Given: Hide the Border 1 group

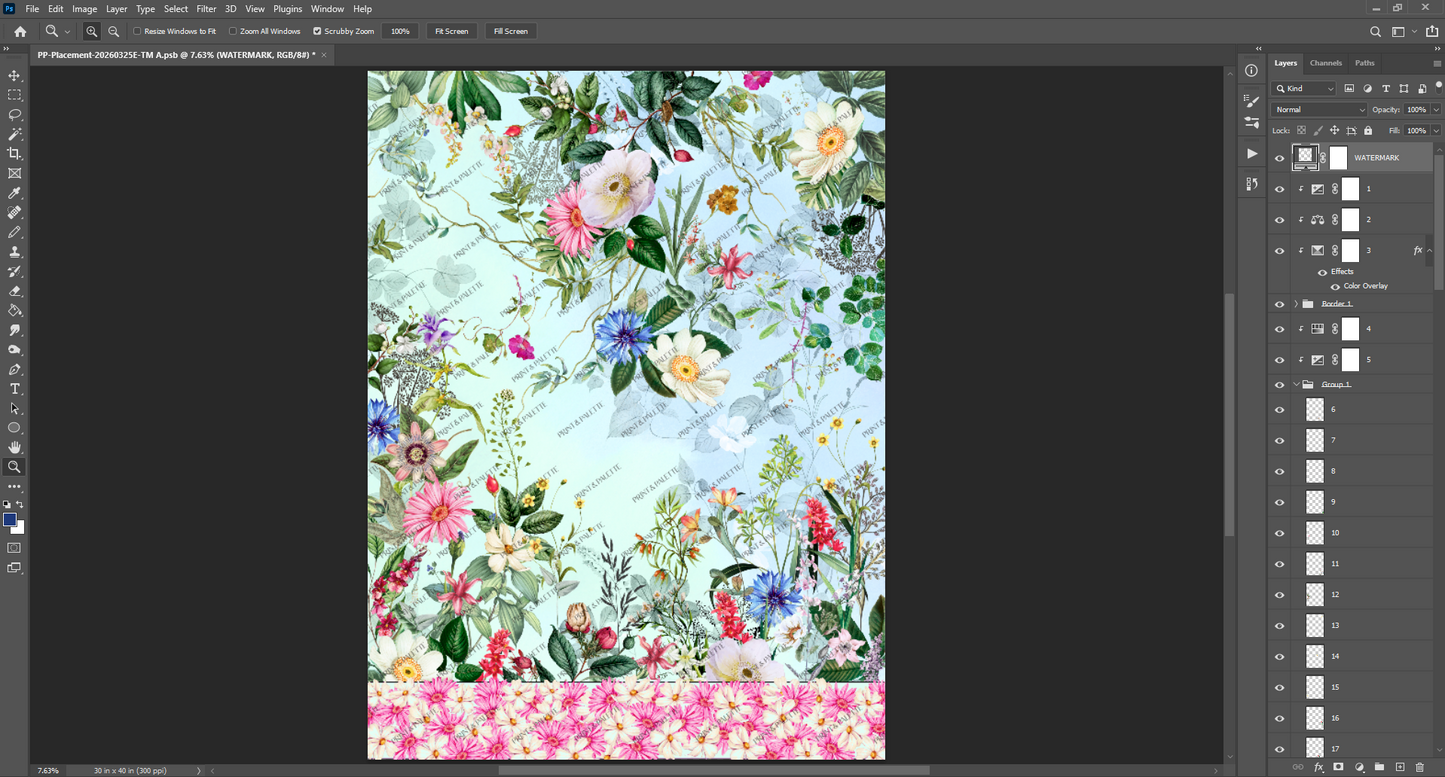Looking at the screenshot, I should tap(1279, 304).
